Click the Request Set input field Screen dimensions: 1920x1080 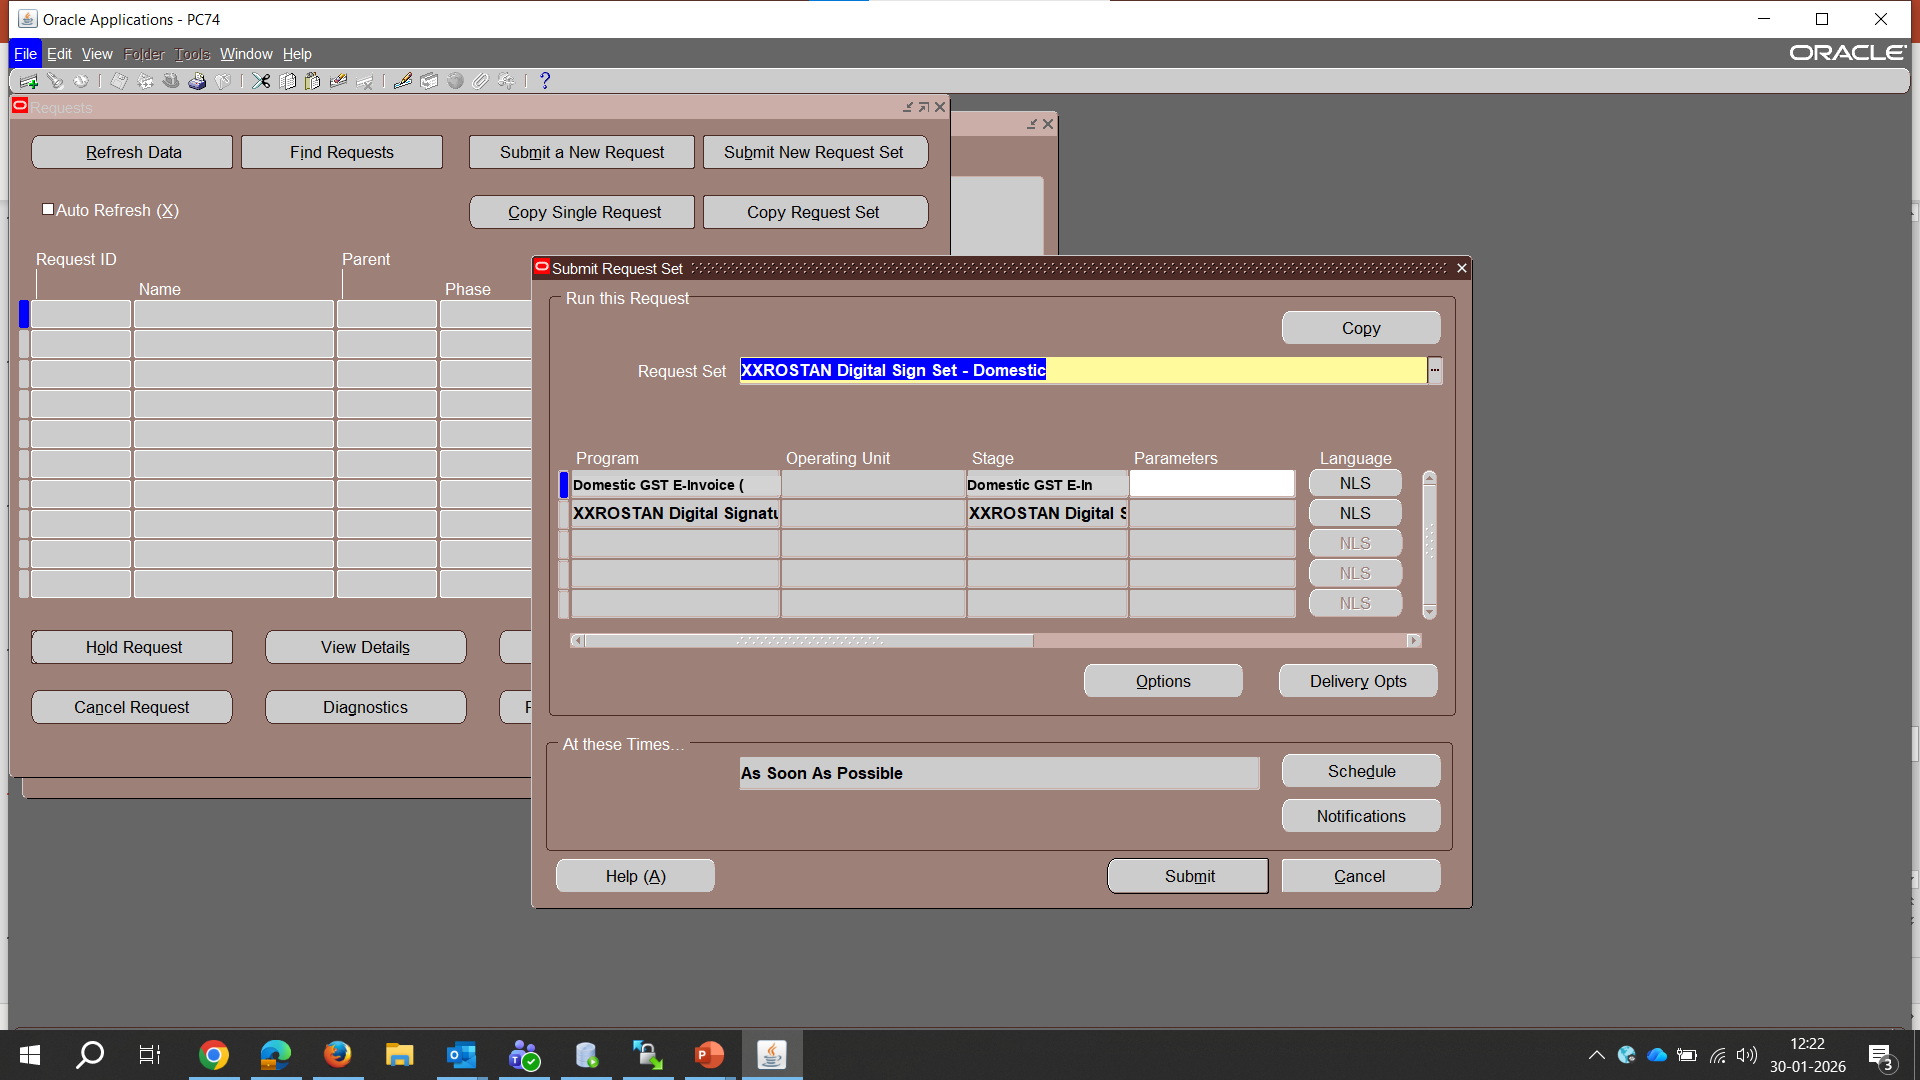click(1083, 370)
